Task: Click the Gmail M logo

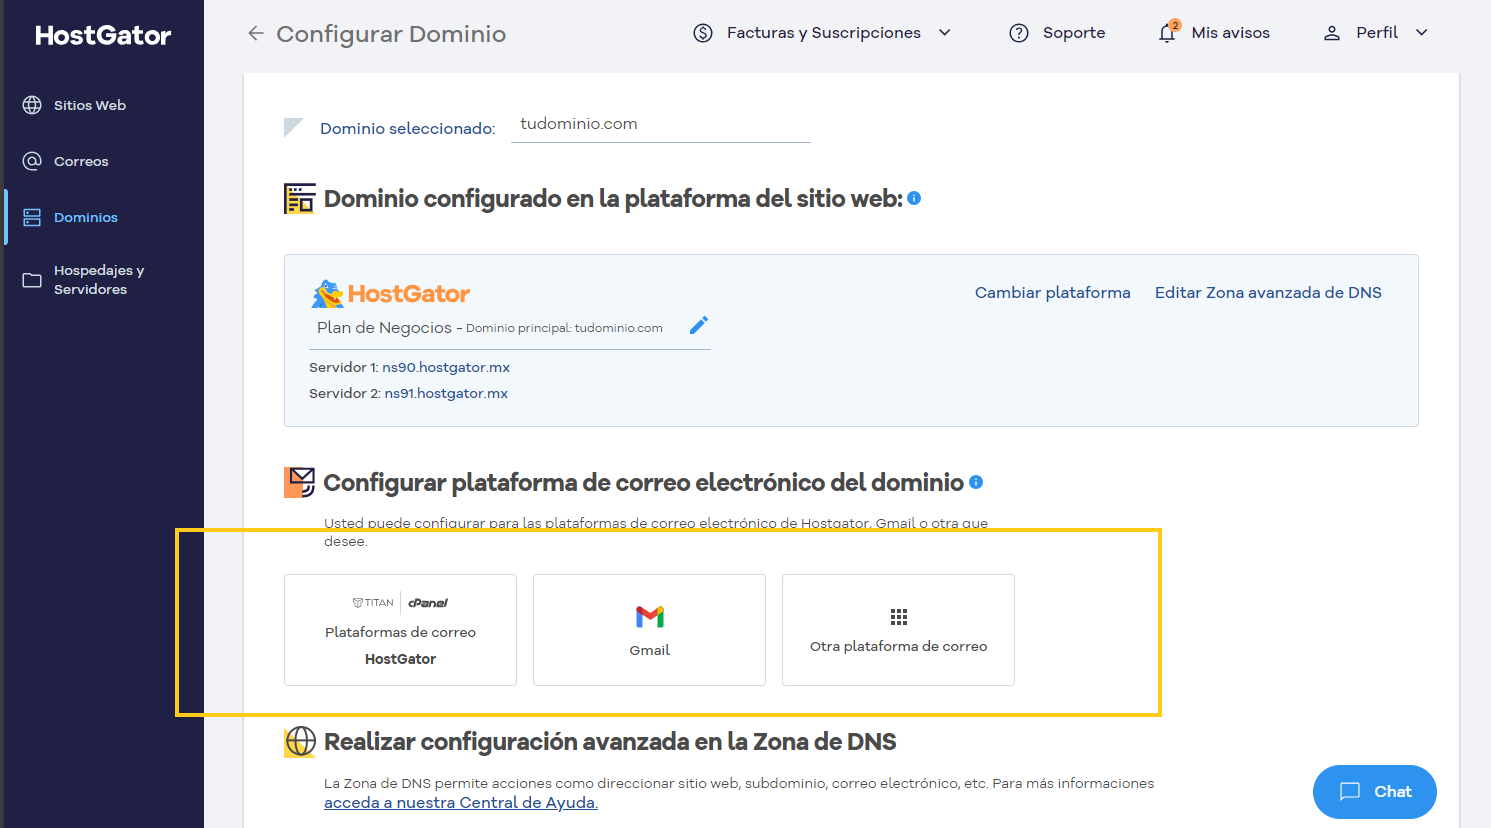Action: (x=650, y=617)
